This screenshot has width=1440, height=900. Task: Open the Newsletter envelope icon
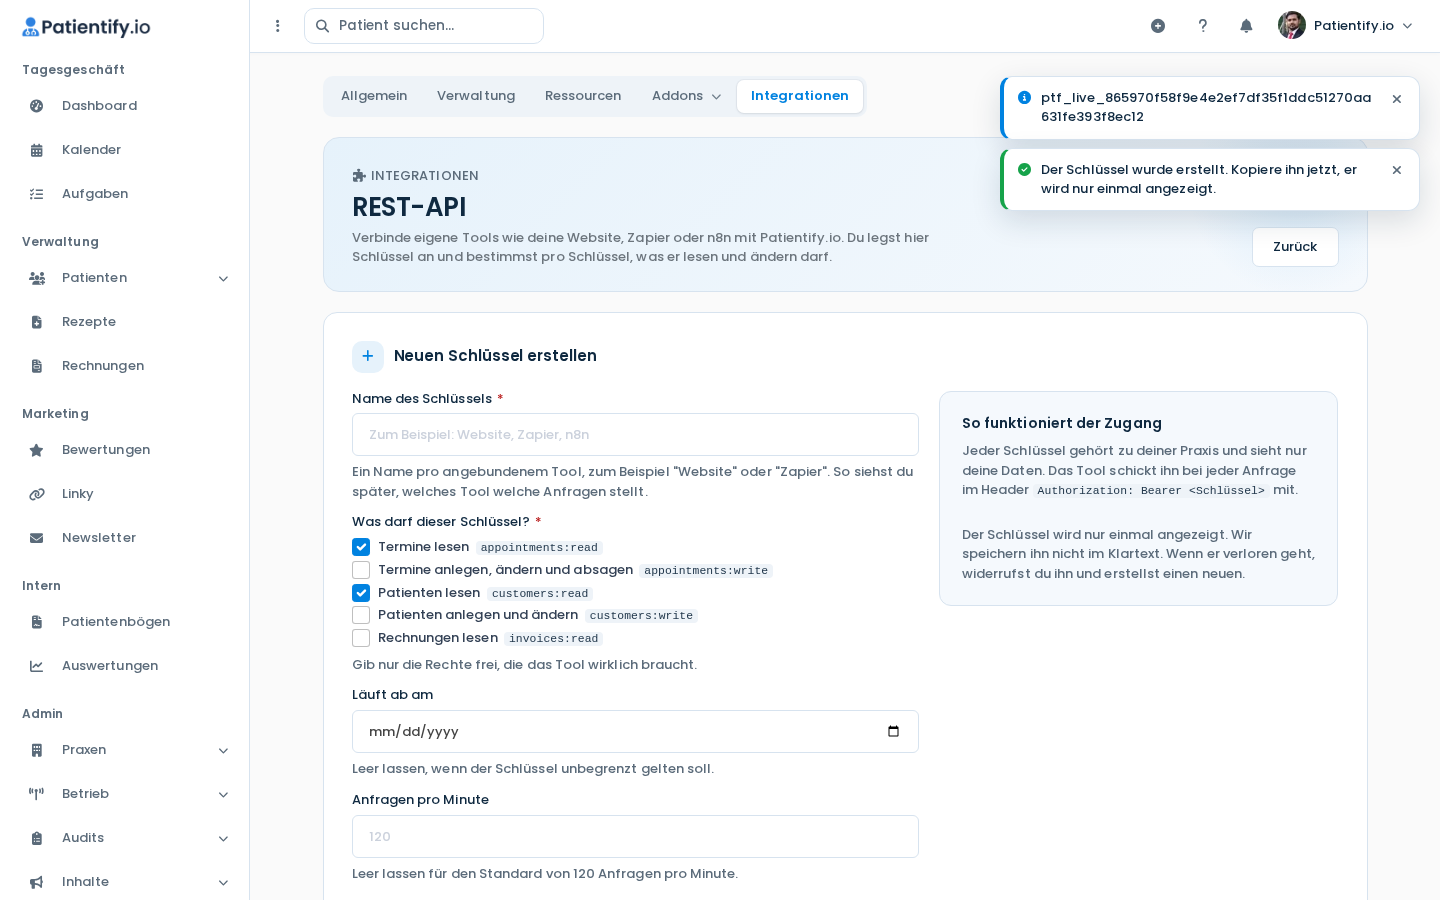(x=37, y=538)
